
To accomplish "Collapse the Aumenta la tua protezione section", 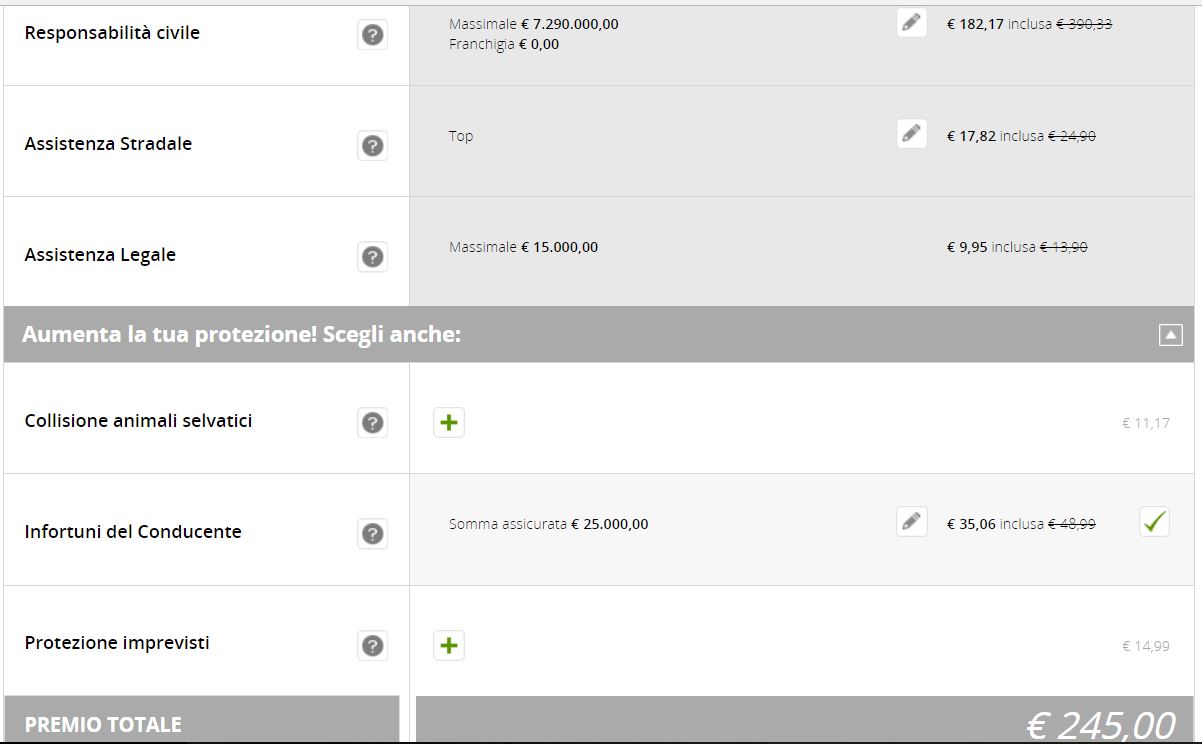I will tap(1170, 335).
